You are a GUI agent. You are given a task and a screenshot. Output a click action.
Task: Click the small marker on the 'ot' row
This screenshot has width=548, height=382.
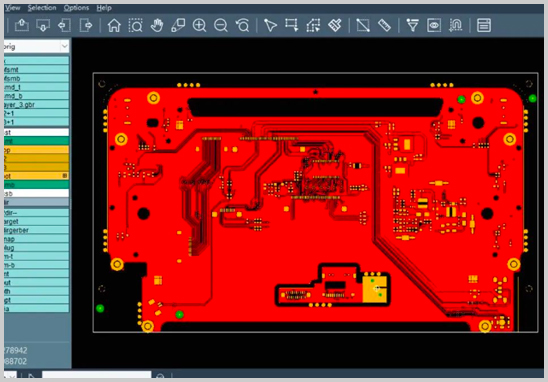(x=65, y=176)
